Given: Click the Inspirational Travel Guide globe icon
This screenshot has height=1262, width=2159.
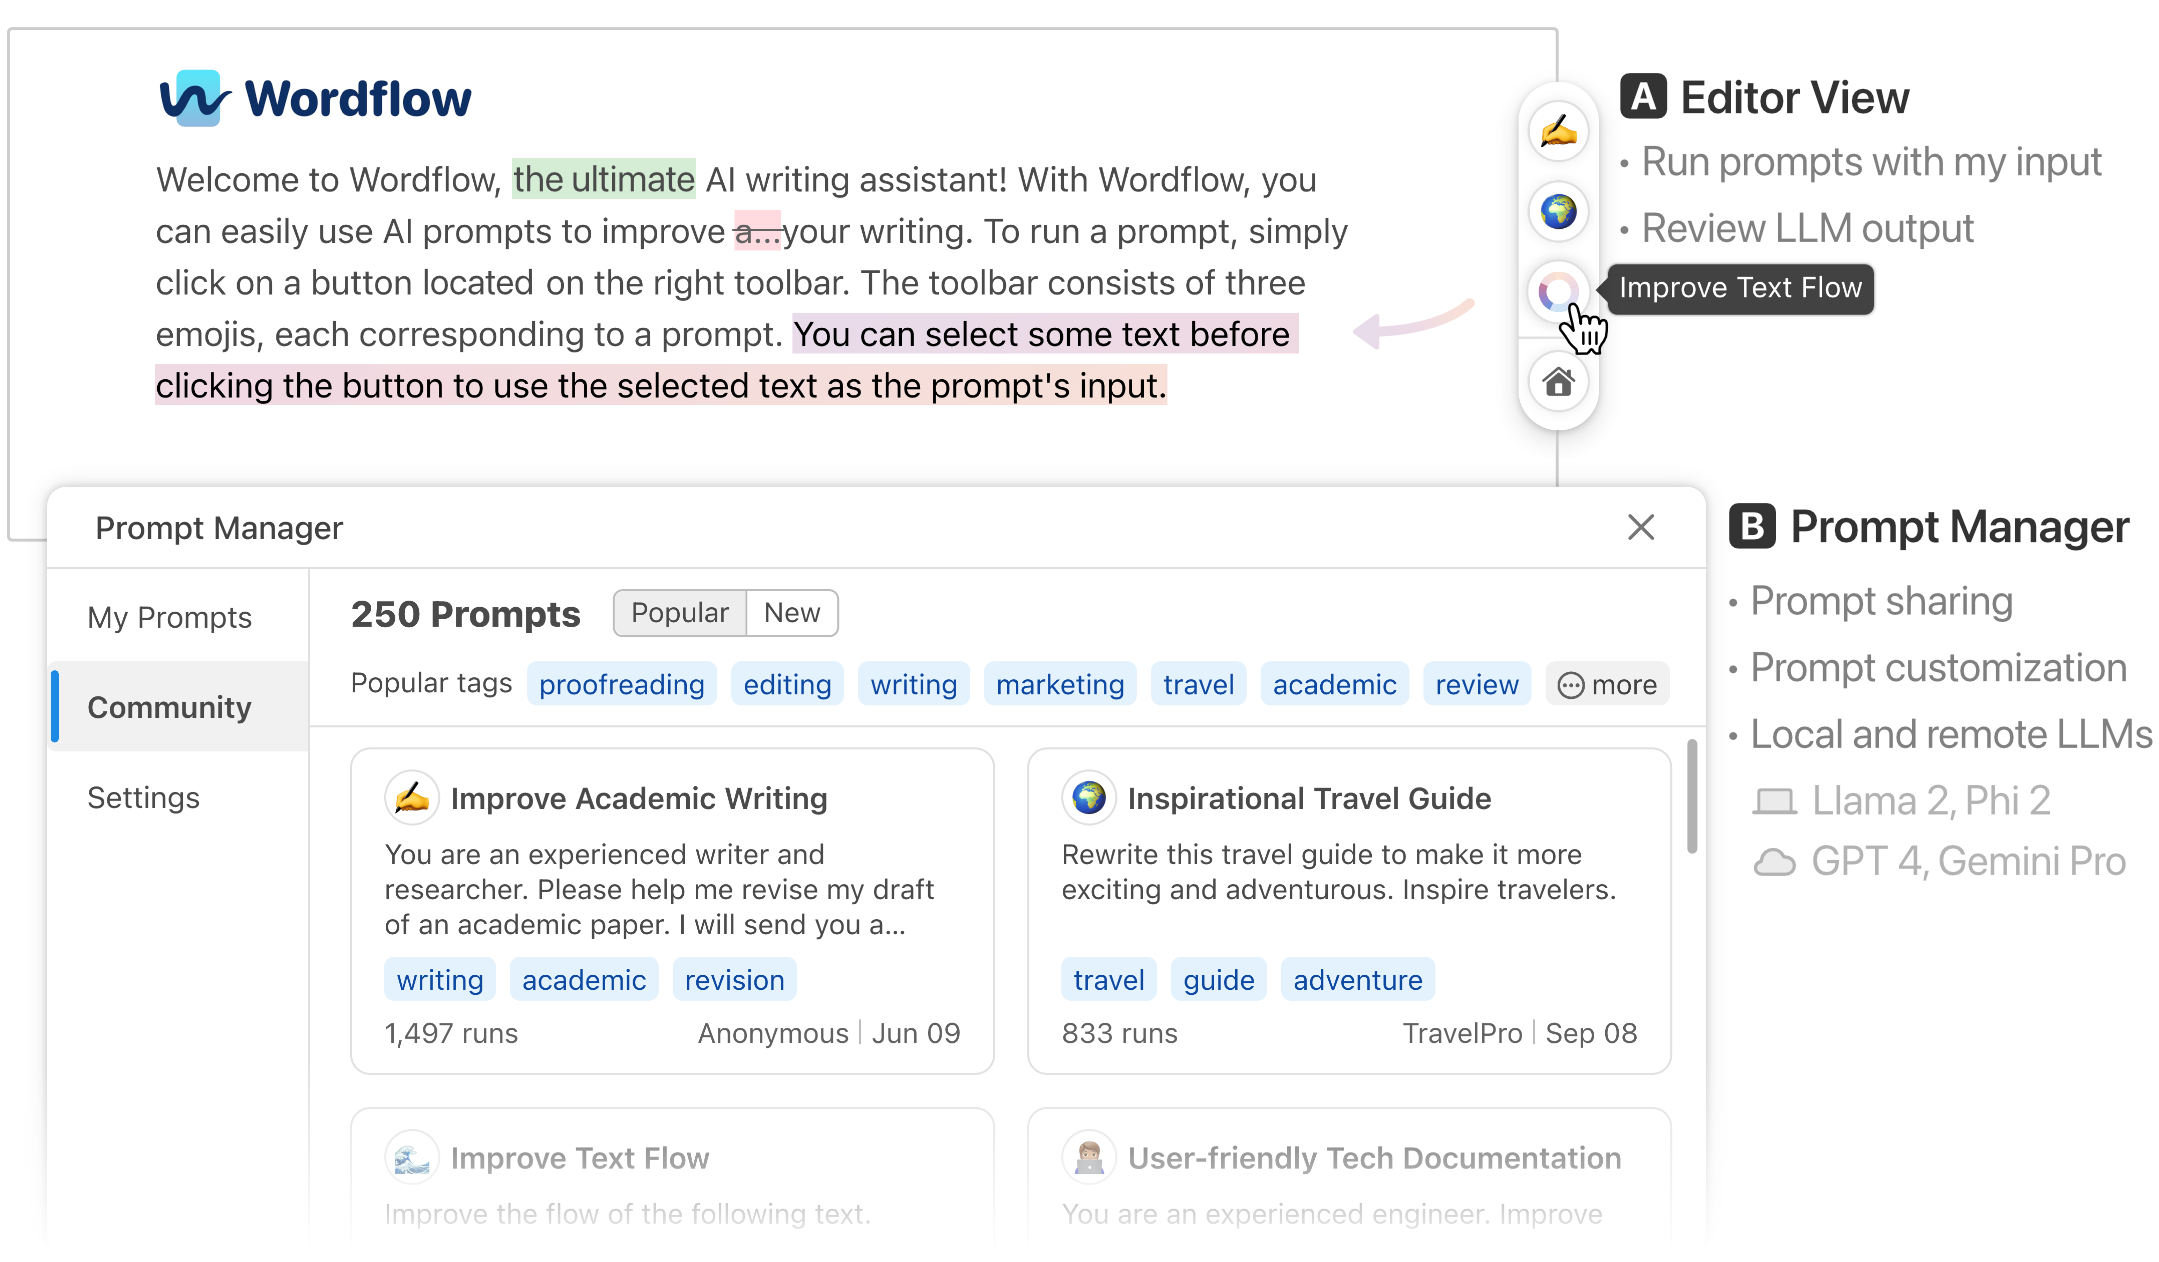Looking at the screenshot, I should click(x=1088, y=797).
